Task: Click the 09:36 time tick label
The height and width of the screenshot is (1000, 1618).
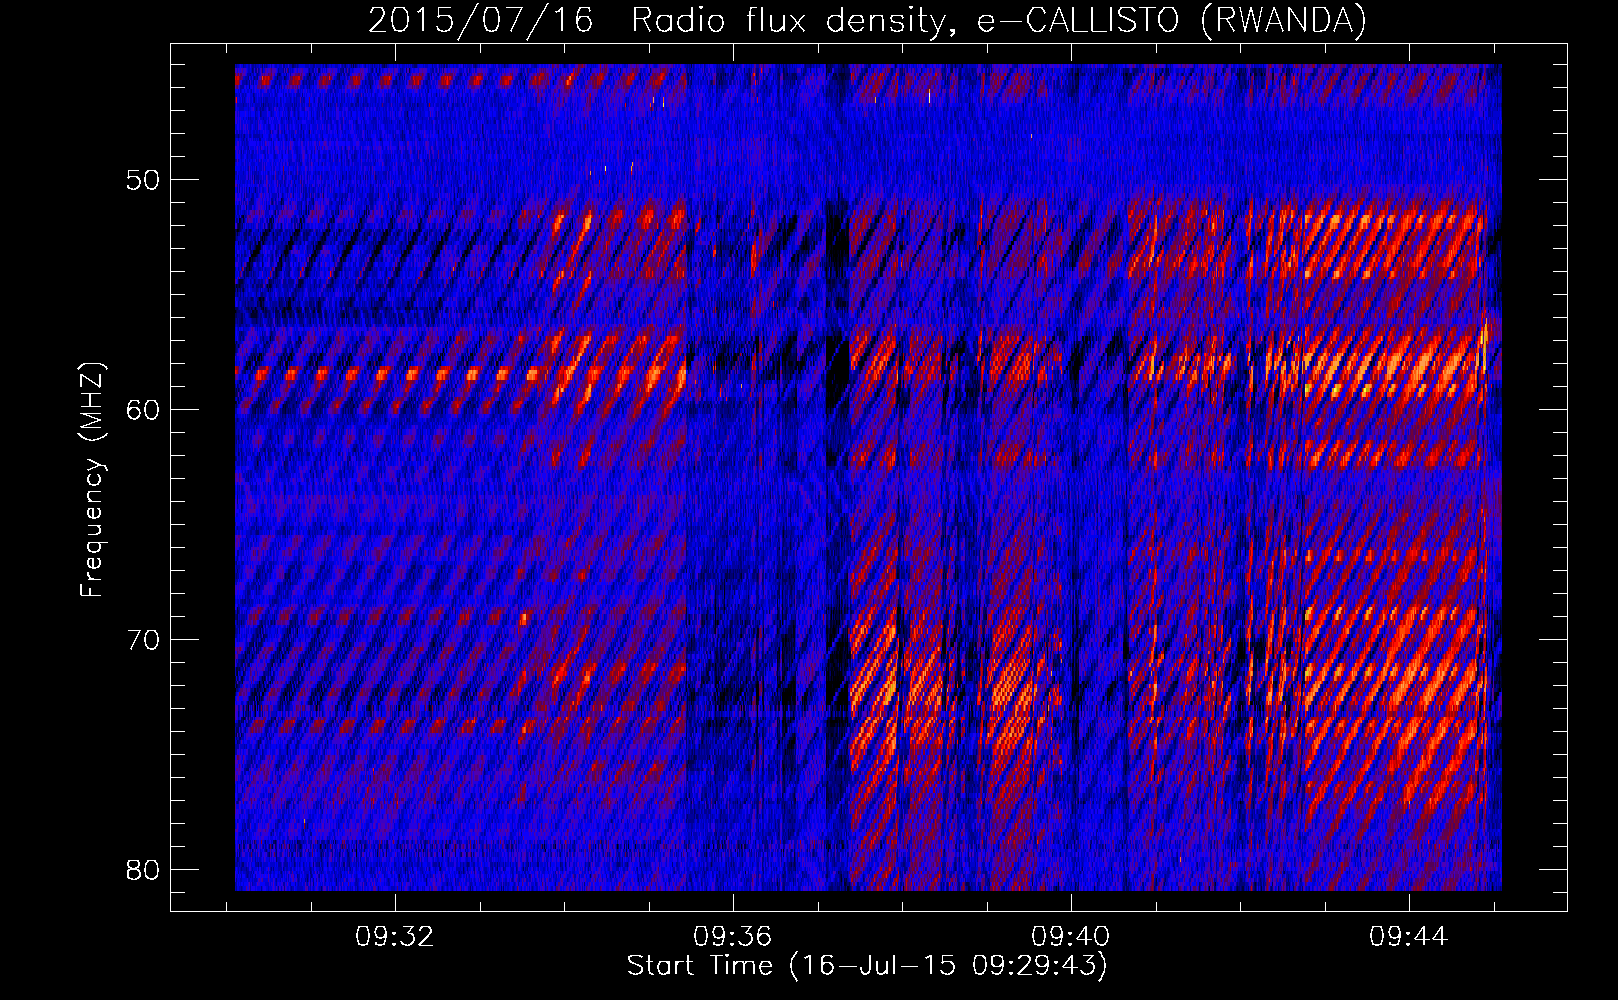Action: [733, 937]
